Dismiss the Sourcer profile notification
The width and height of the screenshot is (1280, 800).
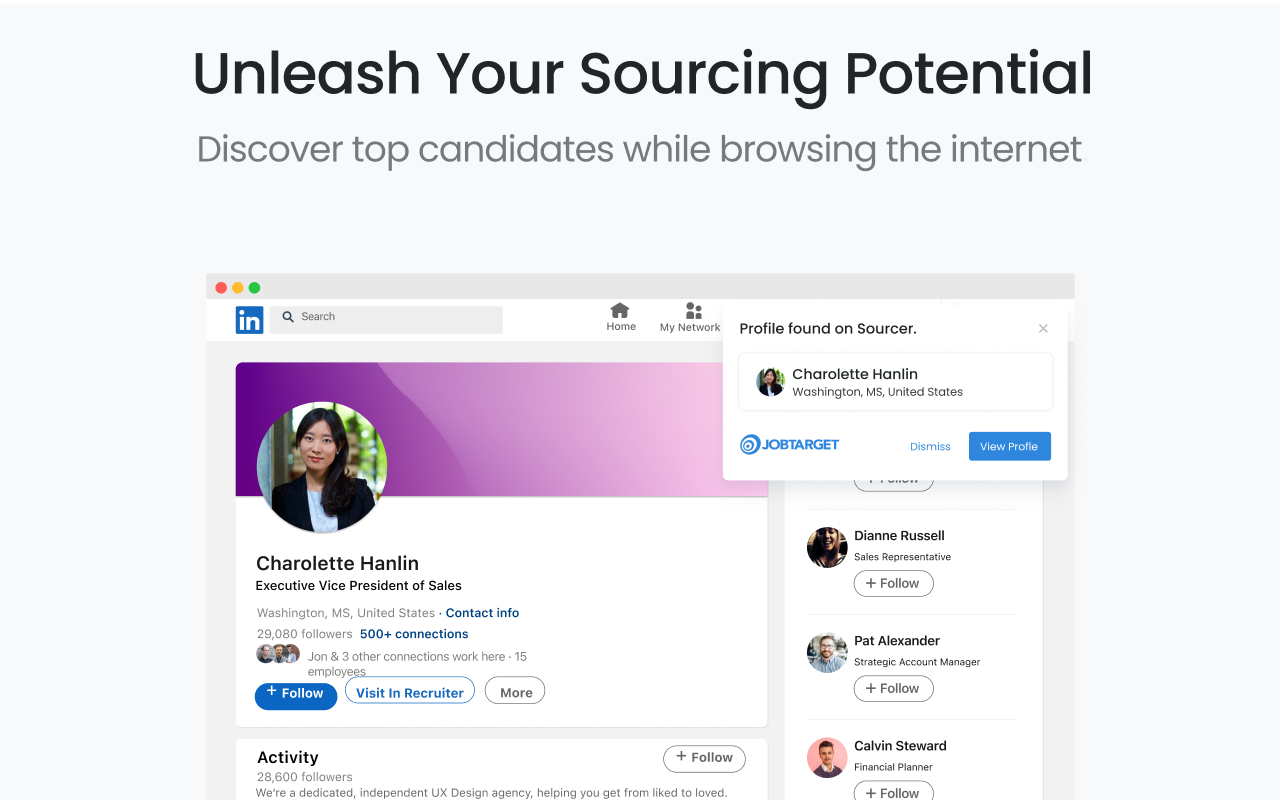[x=930, y=447]
